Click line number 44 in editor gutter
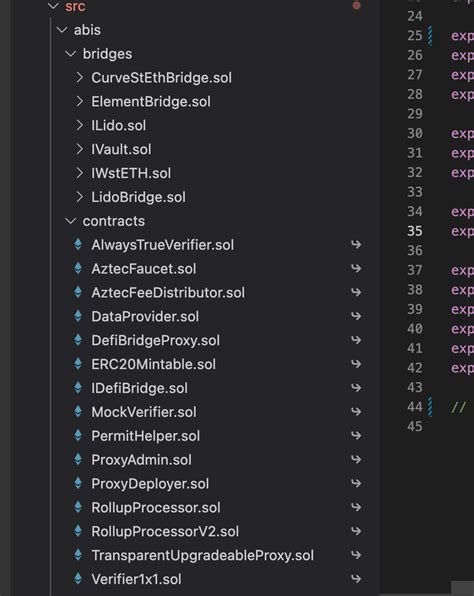Viewport: 474px width, 596px height. [415, 407]
